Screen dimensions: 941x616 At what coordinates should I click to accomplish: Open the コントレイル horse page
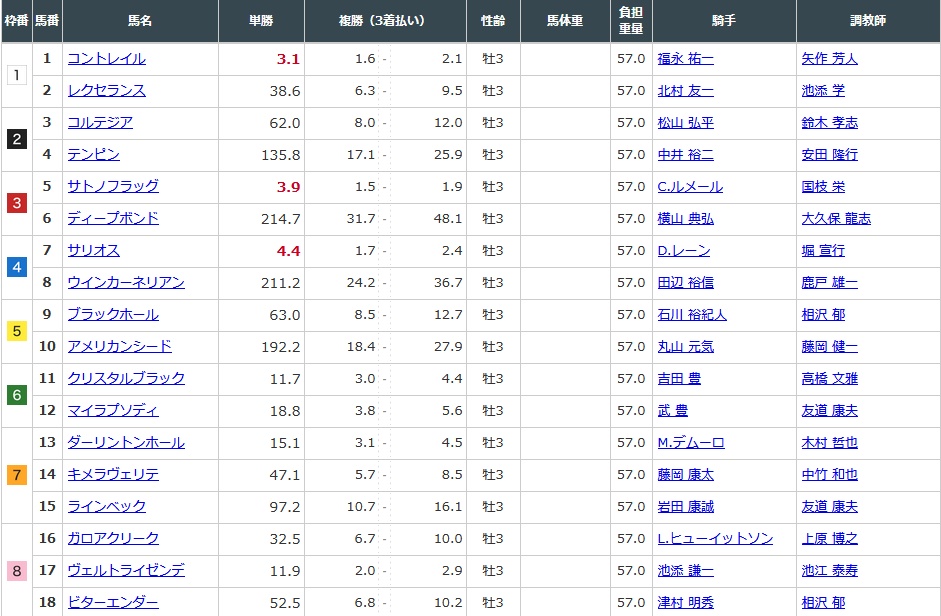click(106, 59)
